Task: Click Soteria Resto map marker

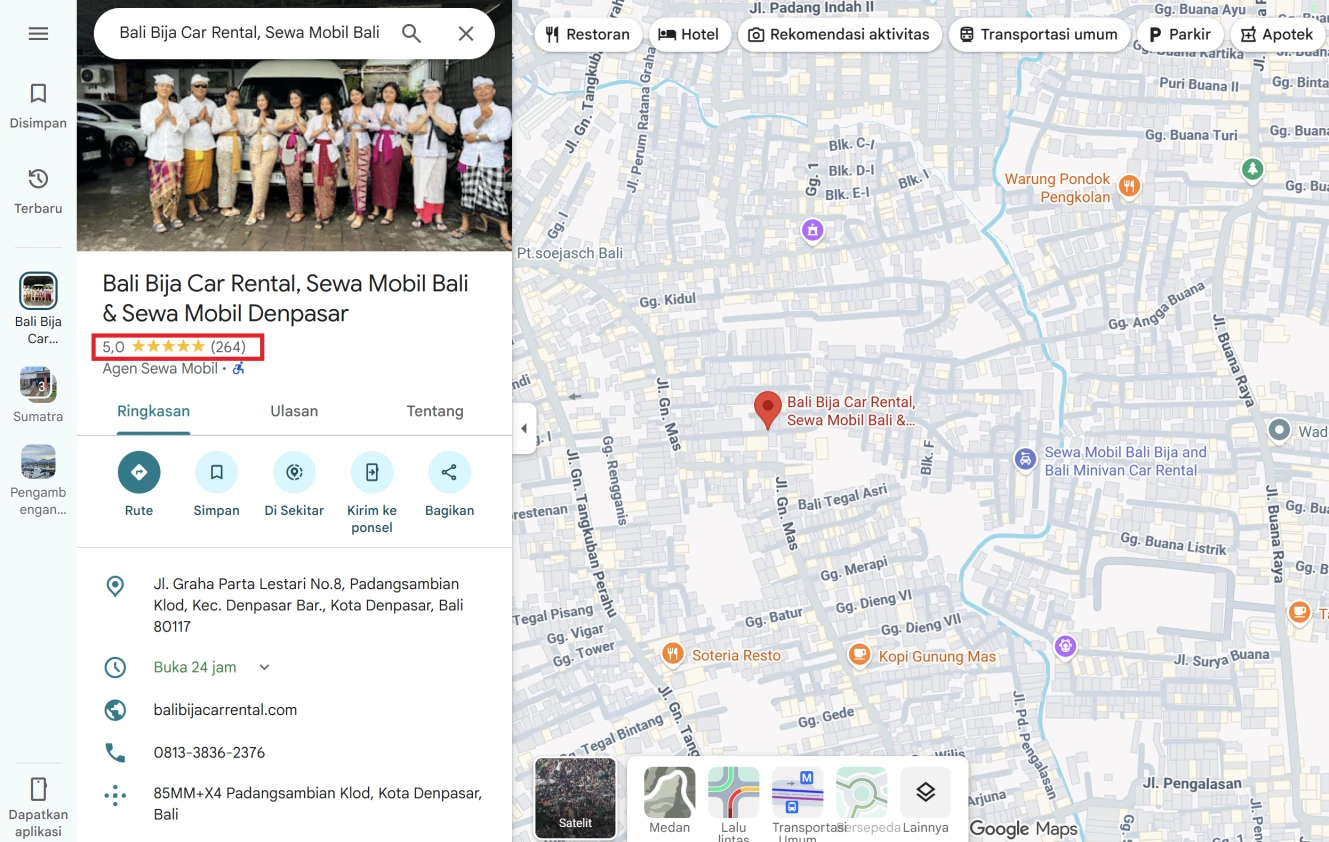Action: point(672,654)
